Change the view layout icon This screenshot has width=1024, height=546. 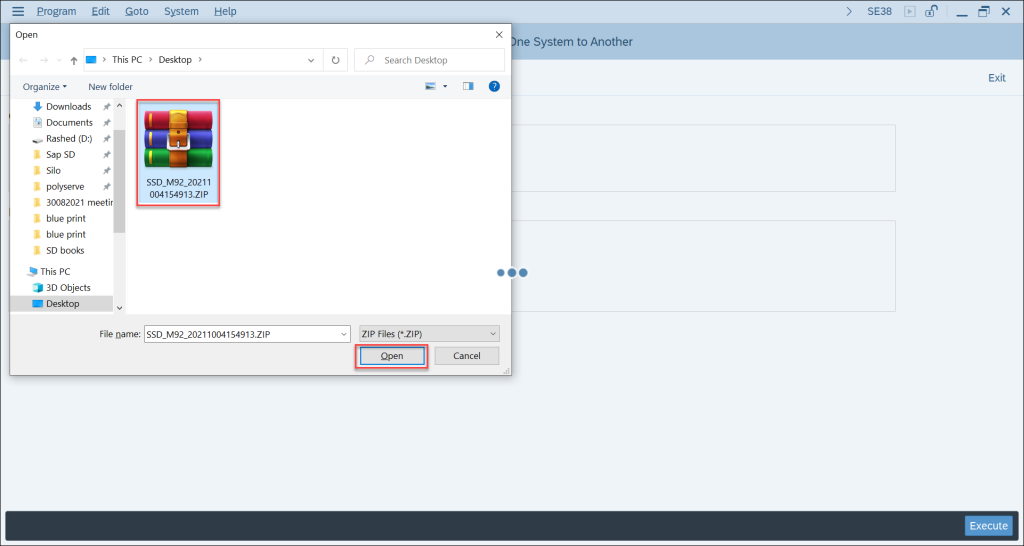click(430, 86)
